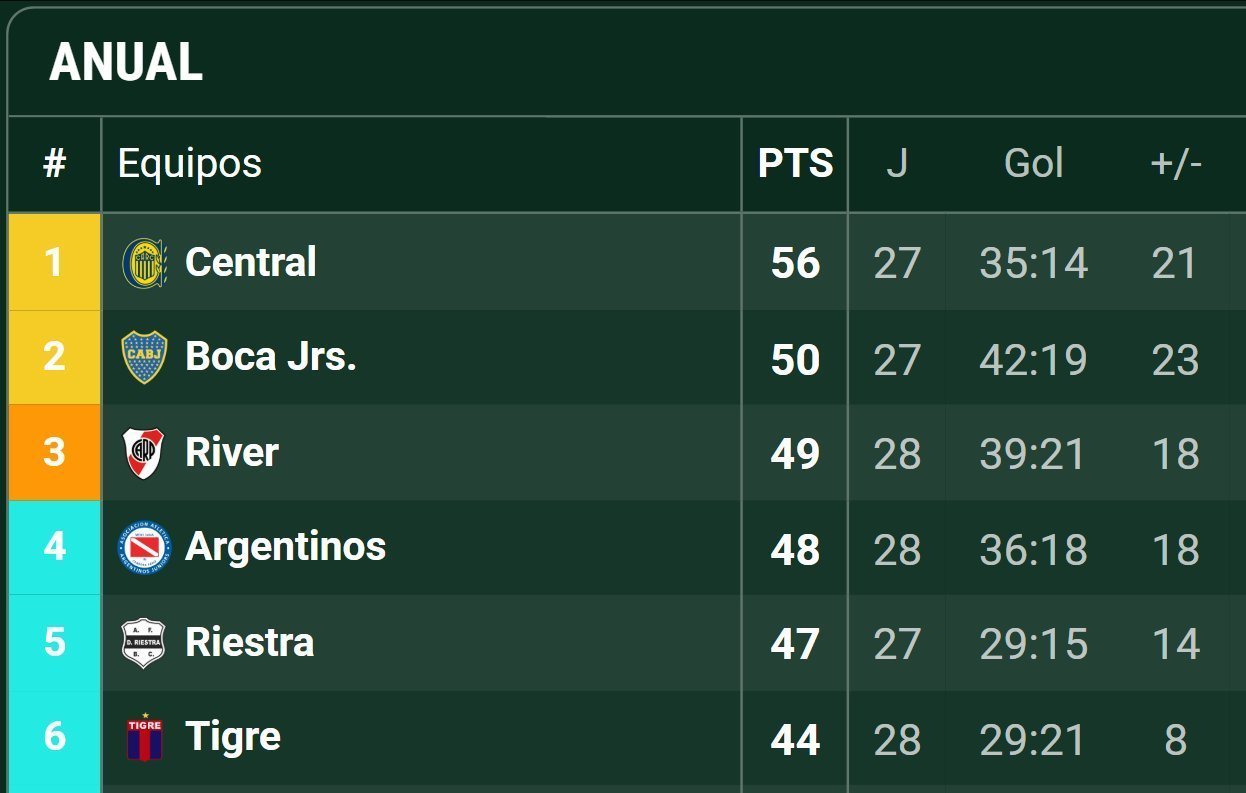
Task: Click the Rosario Central club crest
Action: tap(144, 263)
